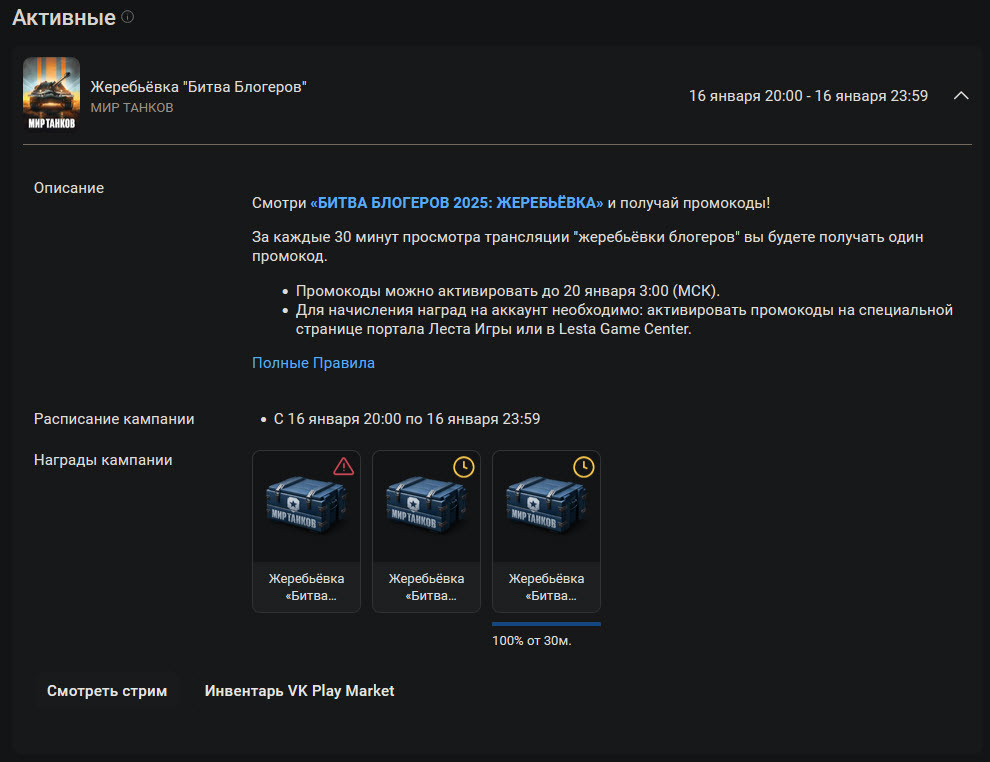990x762 pixels.
Task: Click the clock icon on the middle reward
Action: (463, 466)
